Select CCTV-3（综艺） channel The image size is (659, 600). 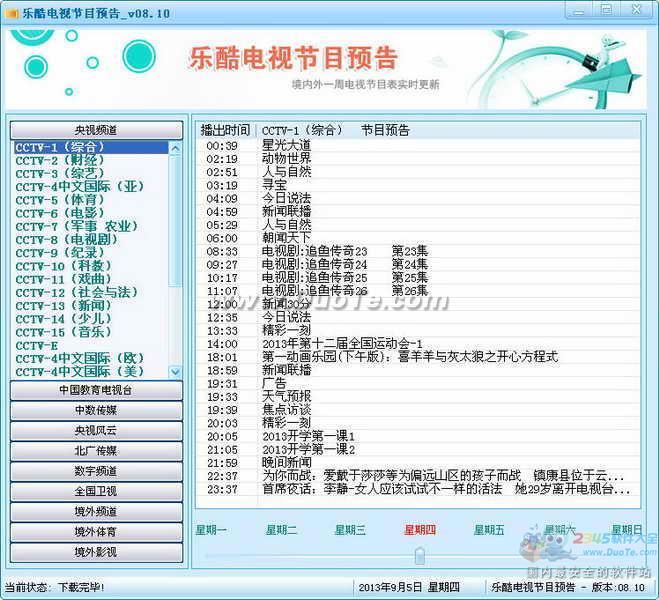click(91, 174)
